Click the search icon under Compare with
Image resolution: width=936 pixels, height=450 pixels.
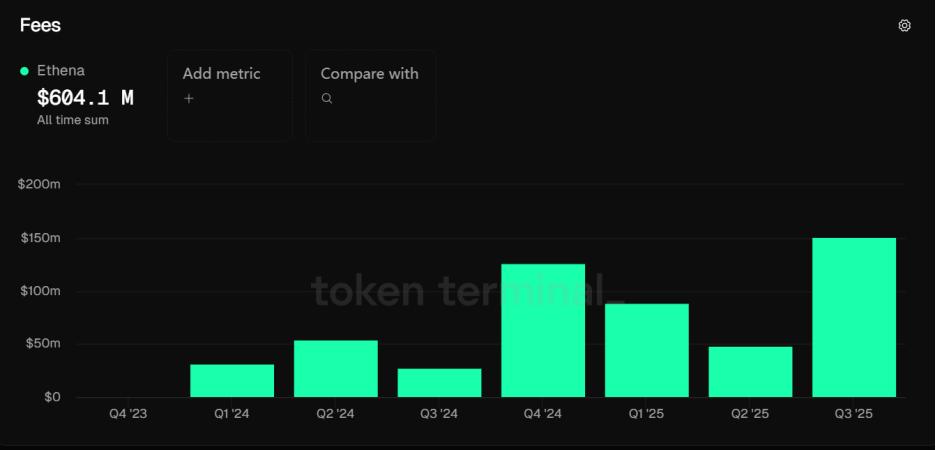327,98
